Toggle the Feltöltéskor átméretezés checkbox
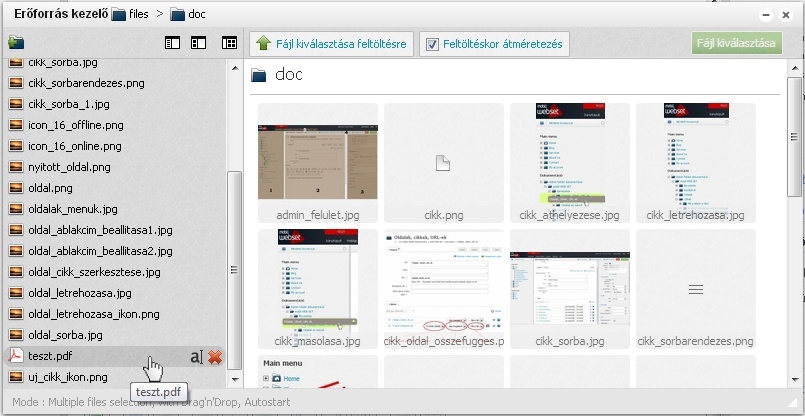This screenshot has width=805, height=416. [x=432, y=44]
